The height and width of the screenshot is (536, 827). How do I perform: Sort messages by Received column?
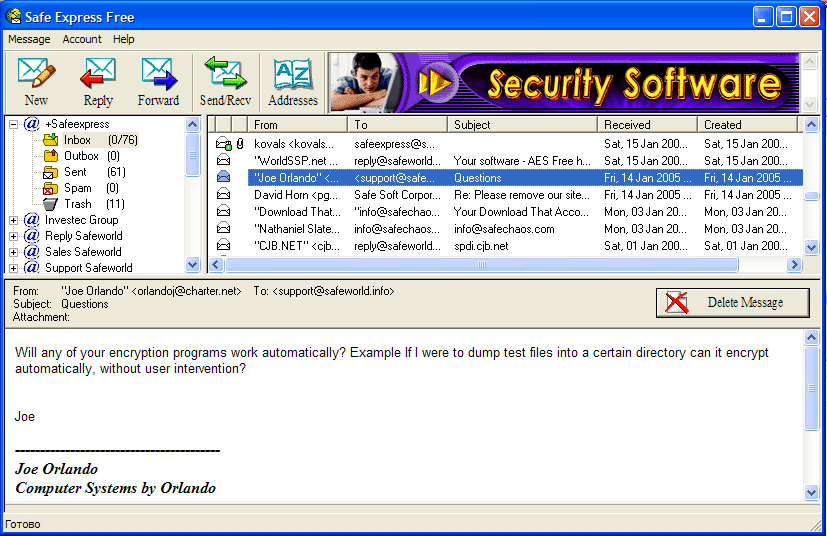[x=648, y=125]
